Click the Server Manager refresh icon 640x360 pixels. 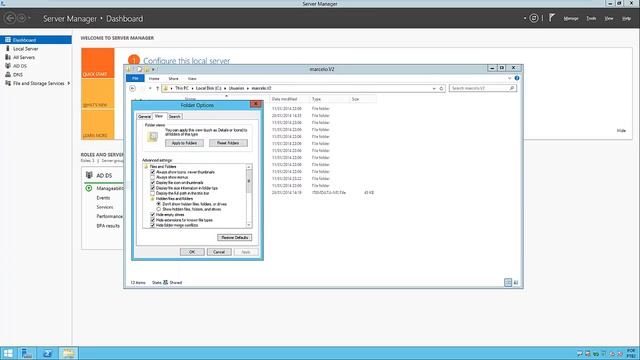533,18
